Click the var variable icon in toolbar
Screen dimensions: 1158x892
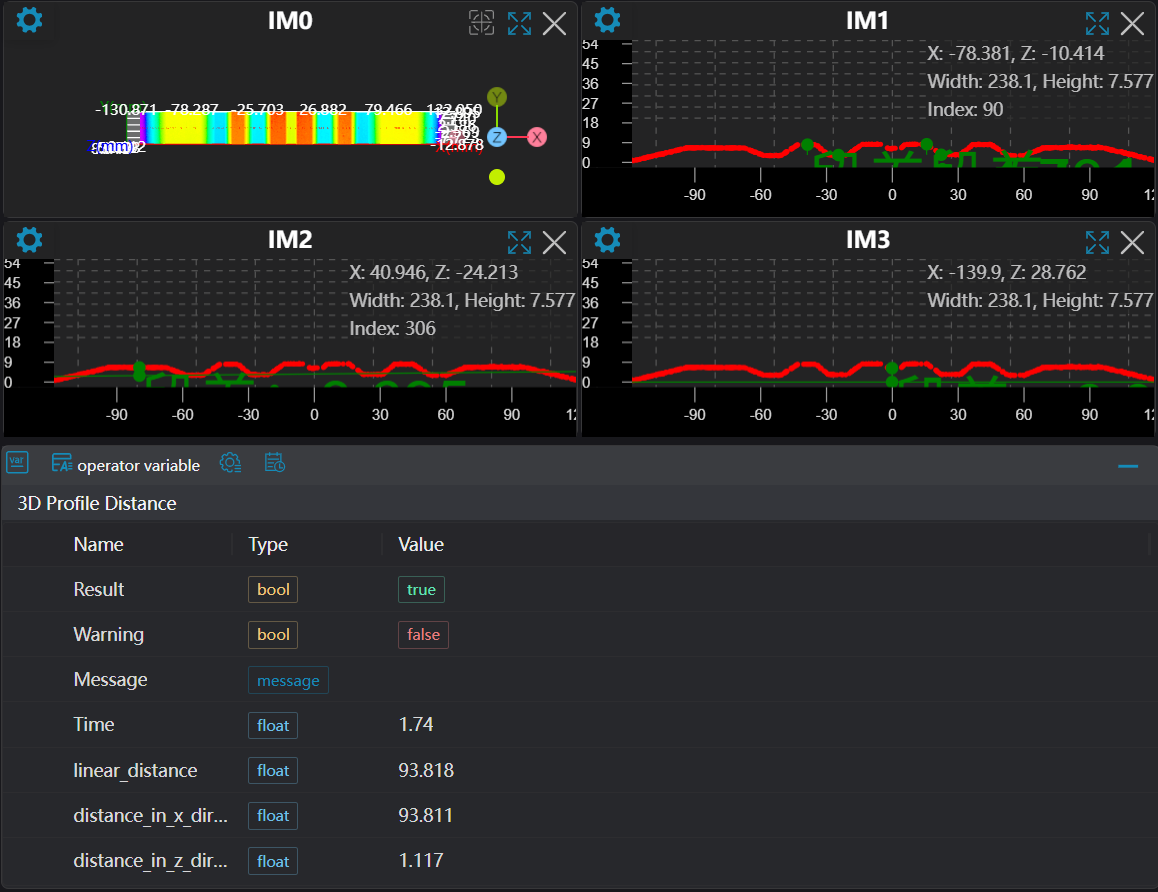point(17,462)
